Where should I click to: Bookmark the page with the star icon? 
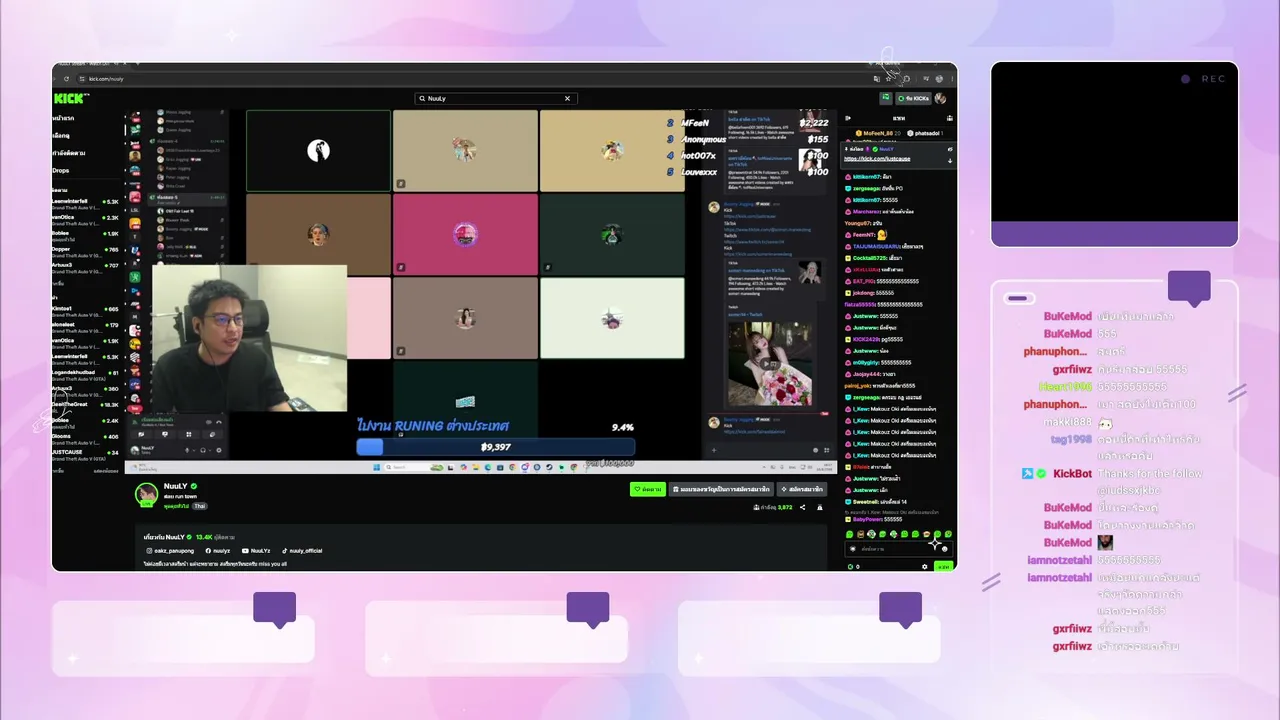tap(889, 79)
